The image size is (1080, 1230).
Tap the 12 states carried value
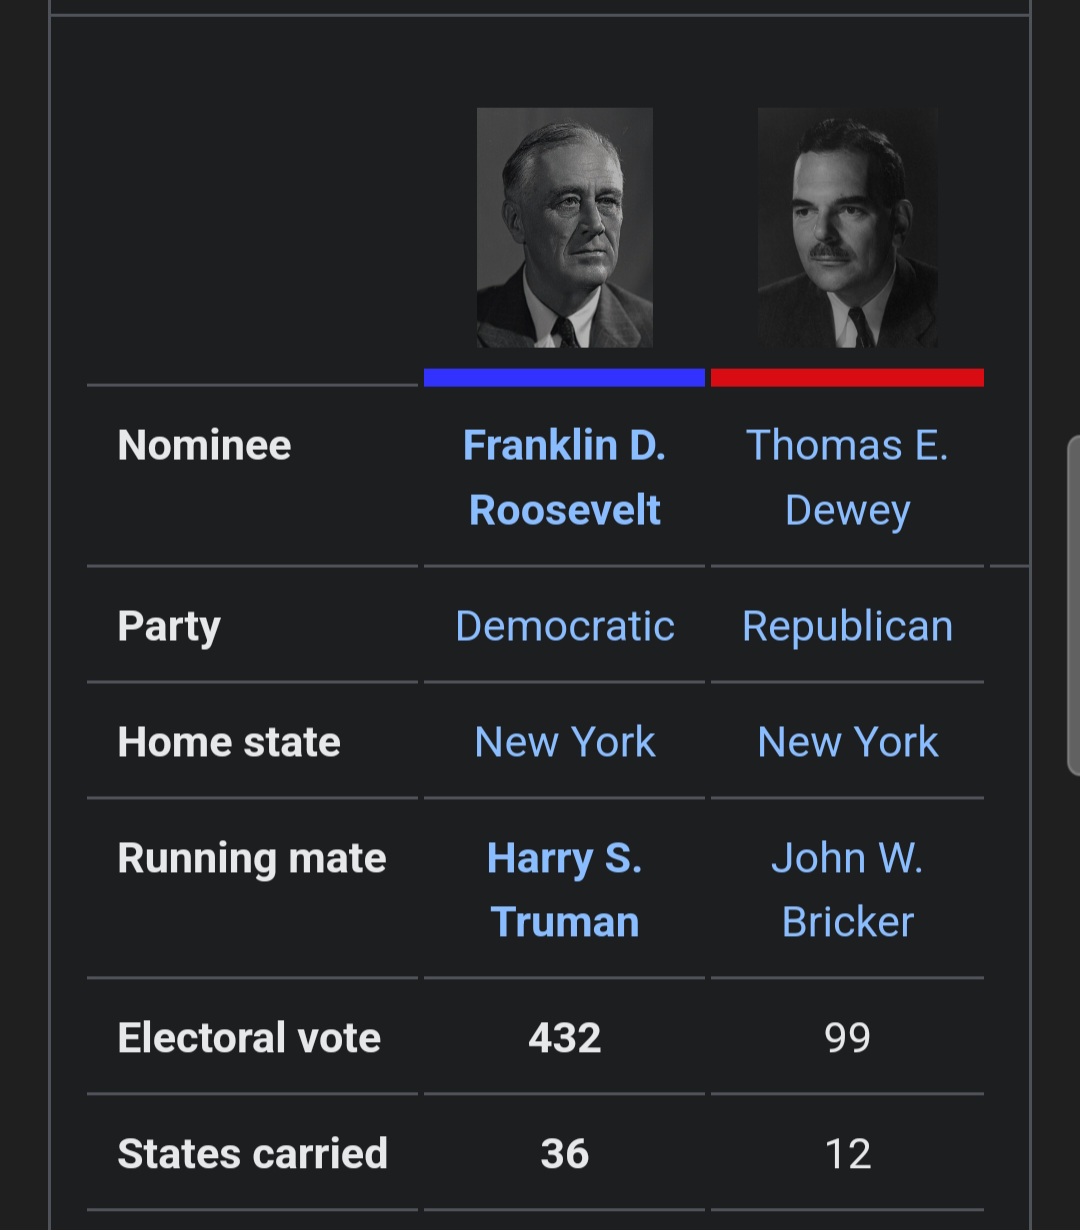click(x=848, y=1154)
